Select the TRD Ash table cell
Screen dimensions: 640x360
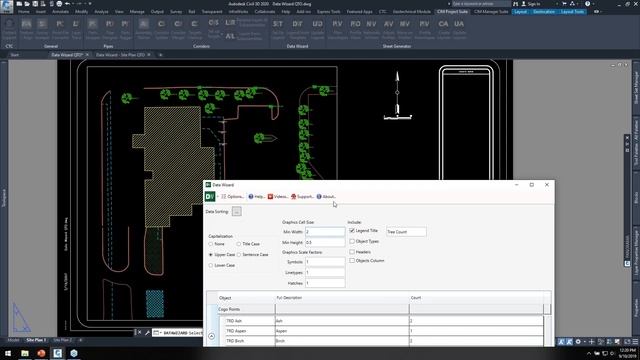250,321
